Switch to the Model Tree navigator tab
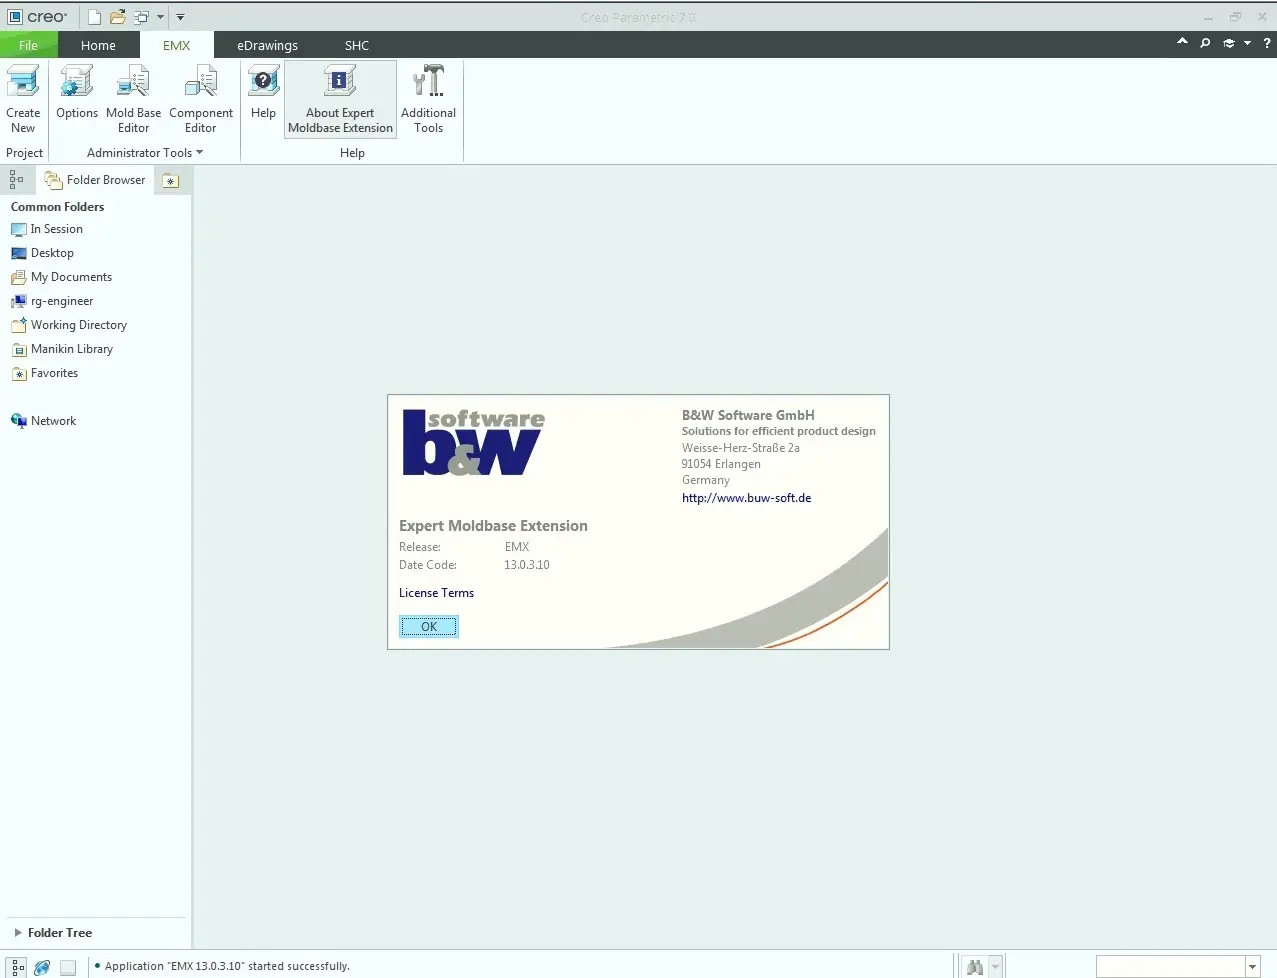Screen dimensions: 1277x978 (x=17, y=180)
